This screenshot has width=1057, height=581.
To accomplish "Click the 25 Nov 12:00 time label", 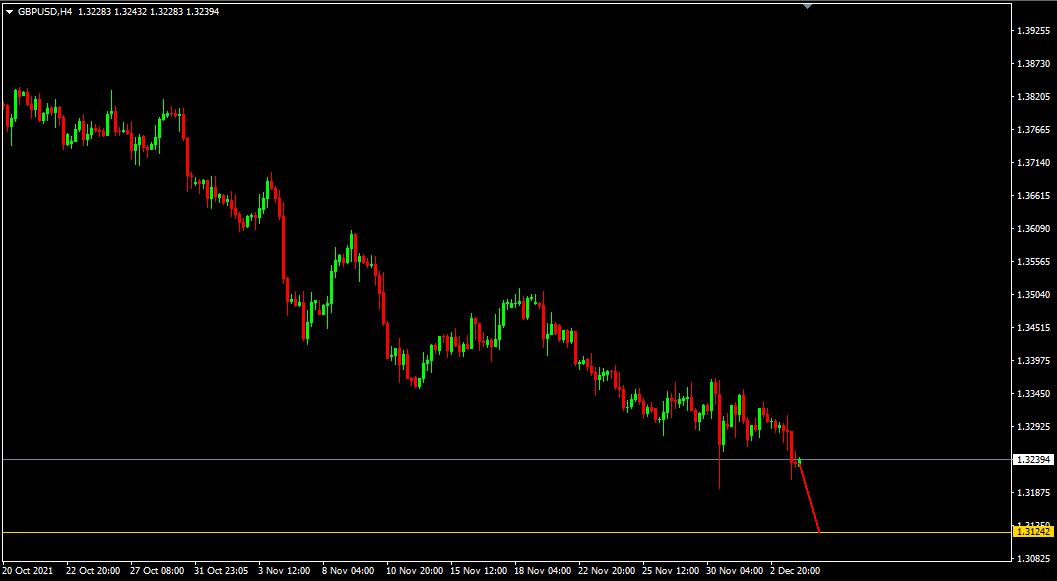I will [x=670, y=571].
